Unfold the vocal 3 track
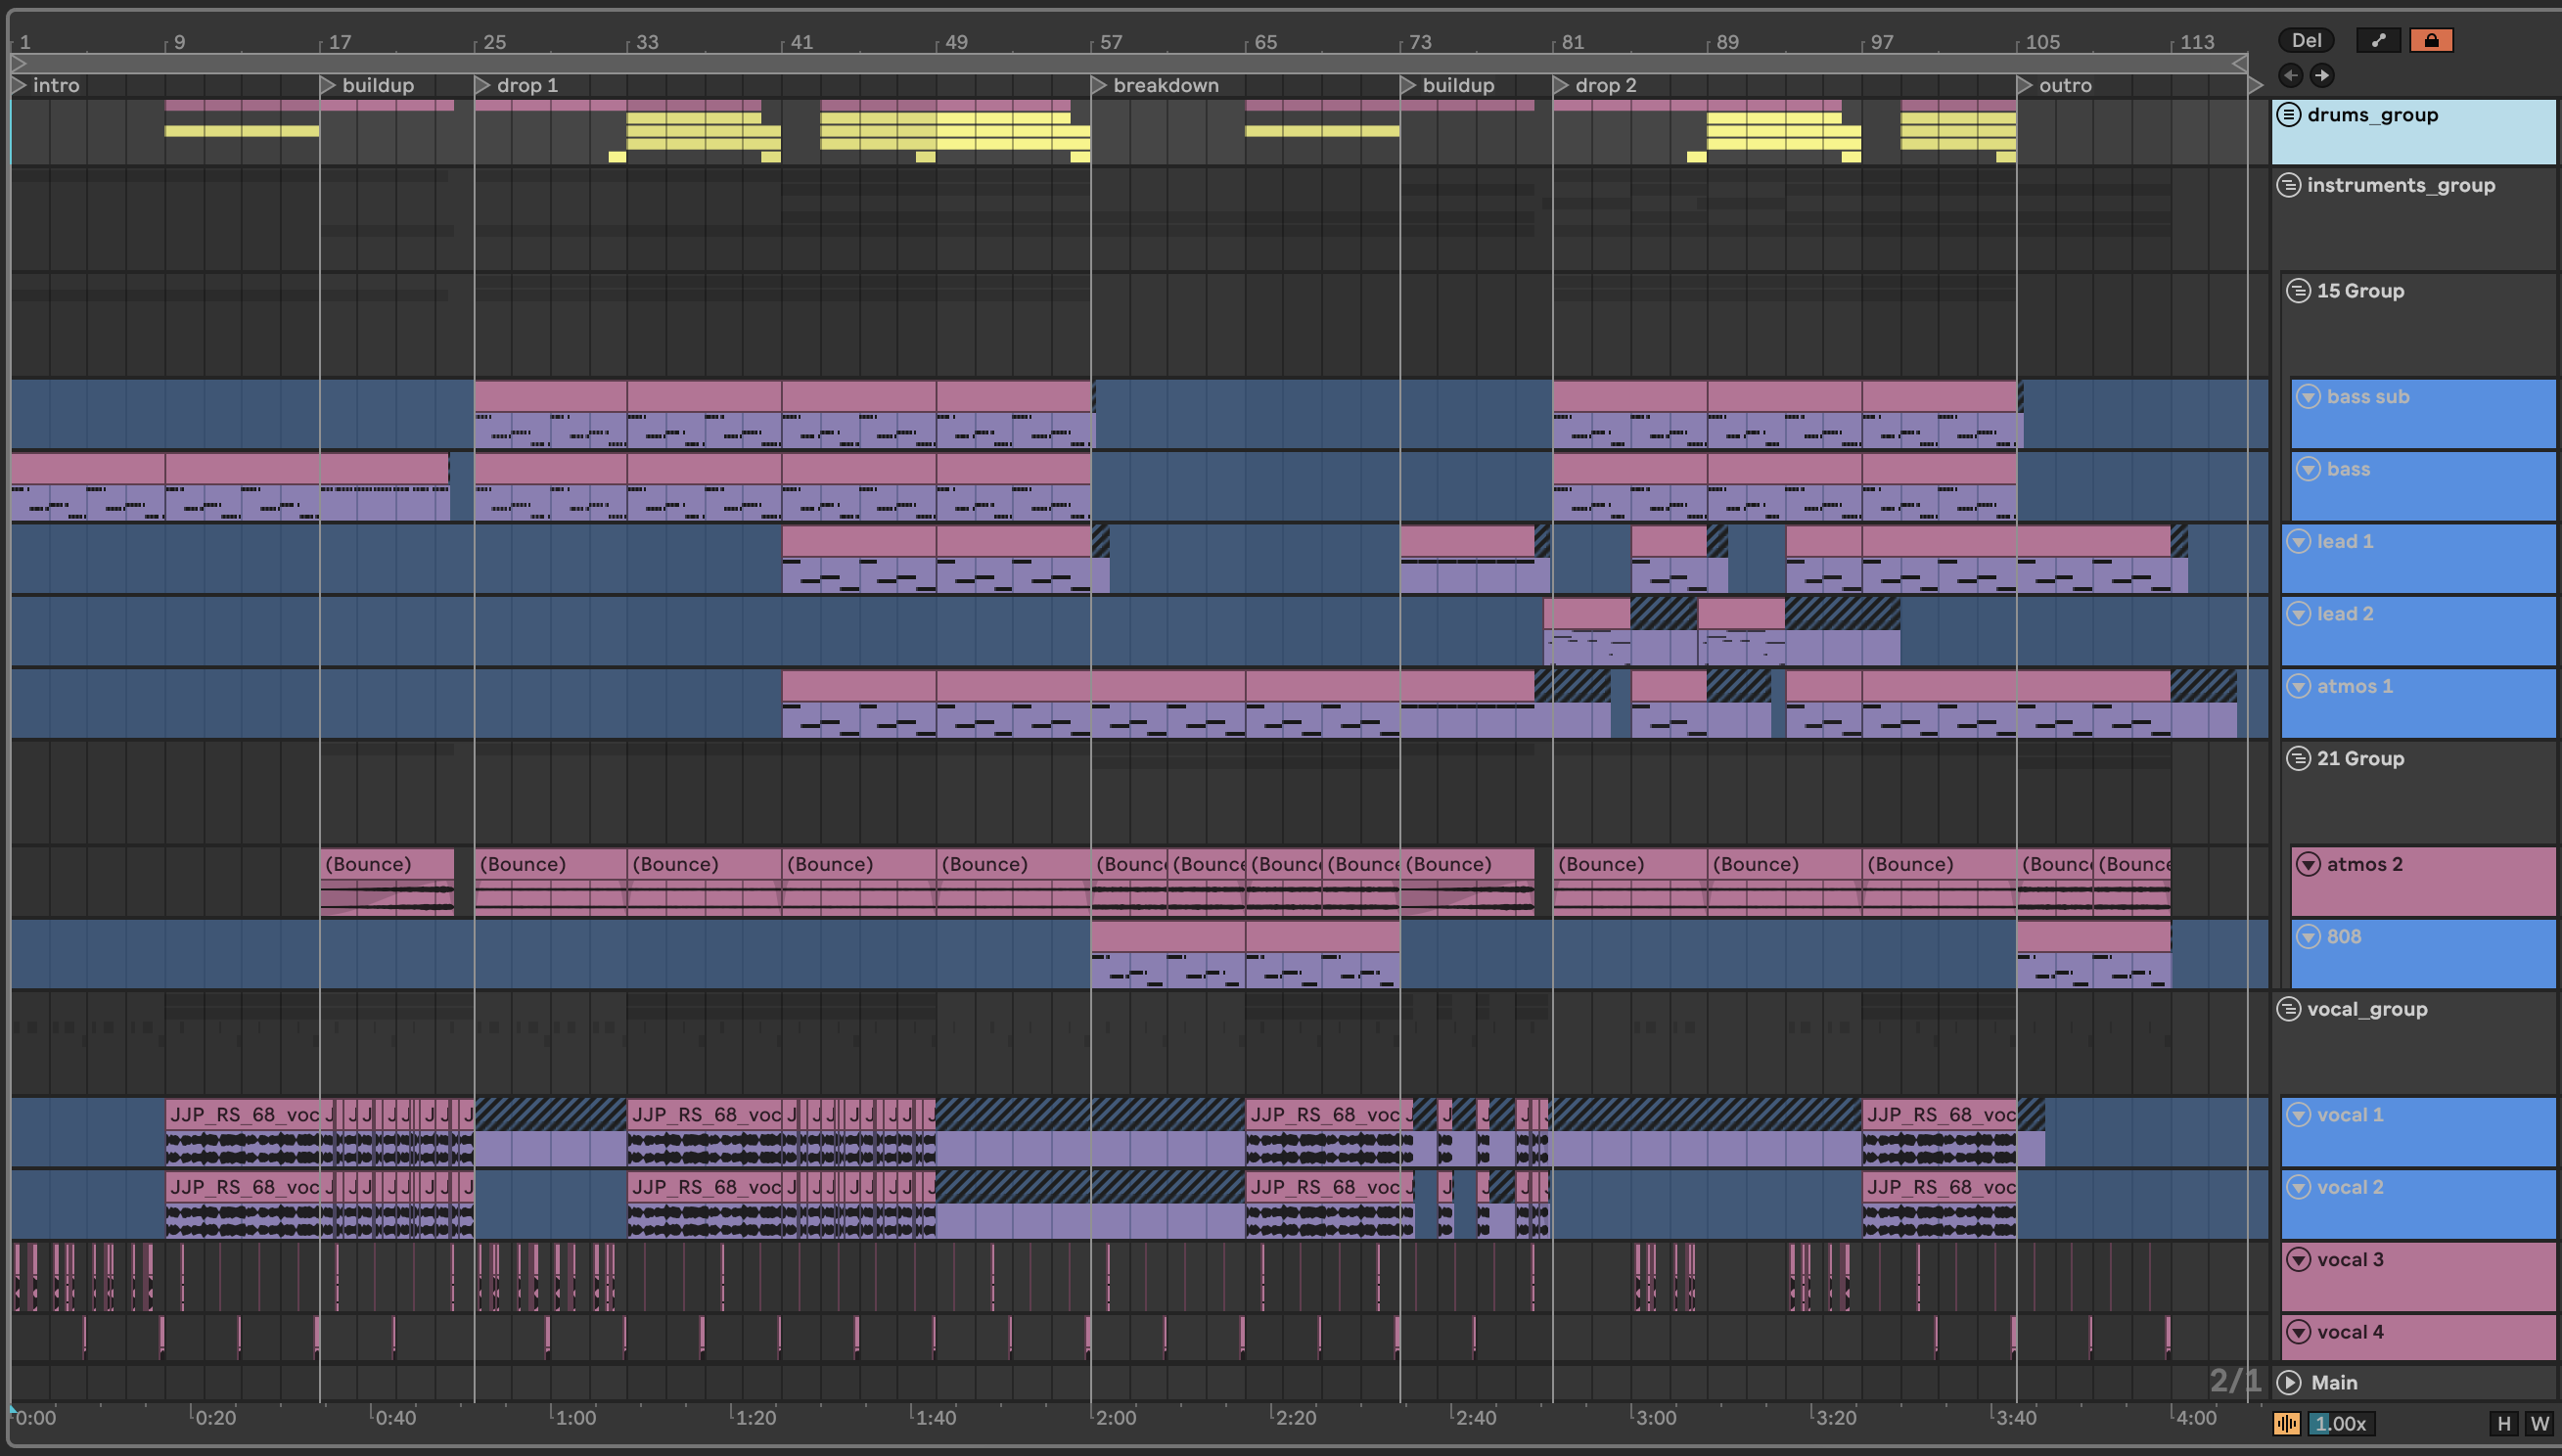The width and height of the screenshot is (2562, 1456). pyautogui.click(x=2299, y=1260)
